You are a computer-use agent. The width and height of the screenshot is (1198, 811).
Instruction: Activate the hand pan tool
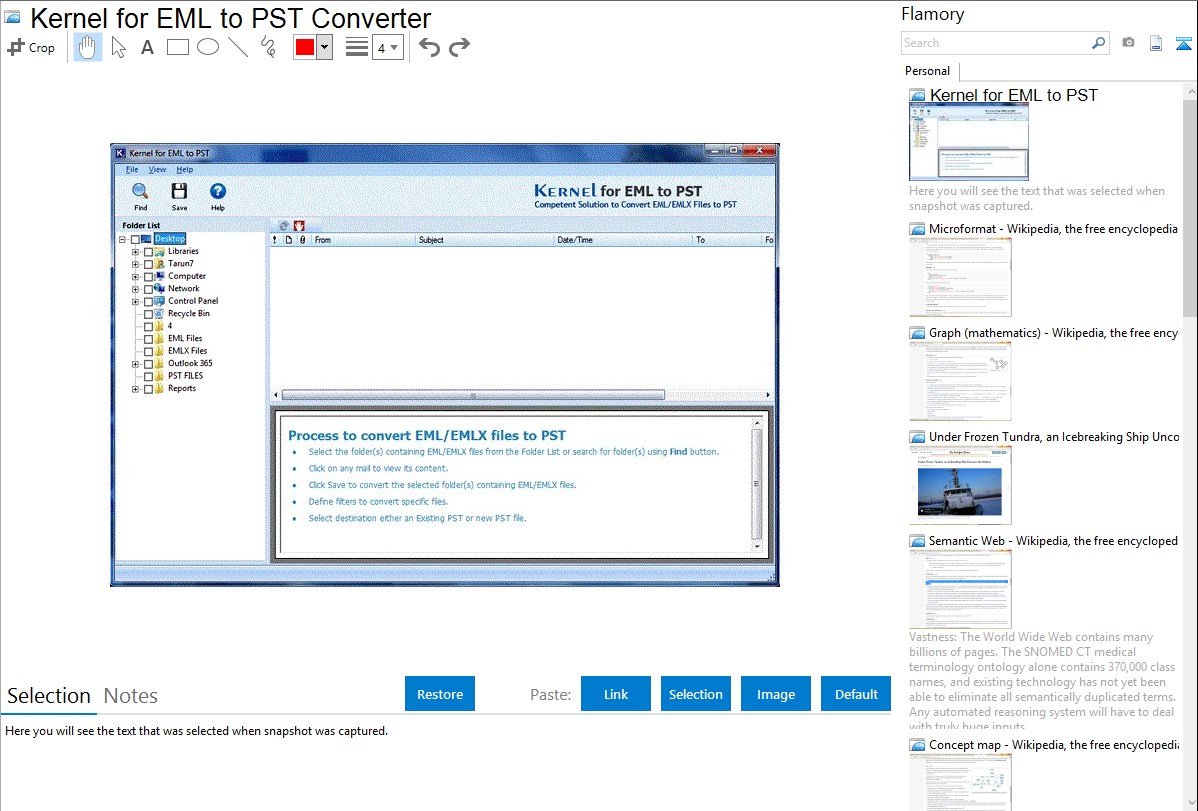88,47
